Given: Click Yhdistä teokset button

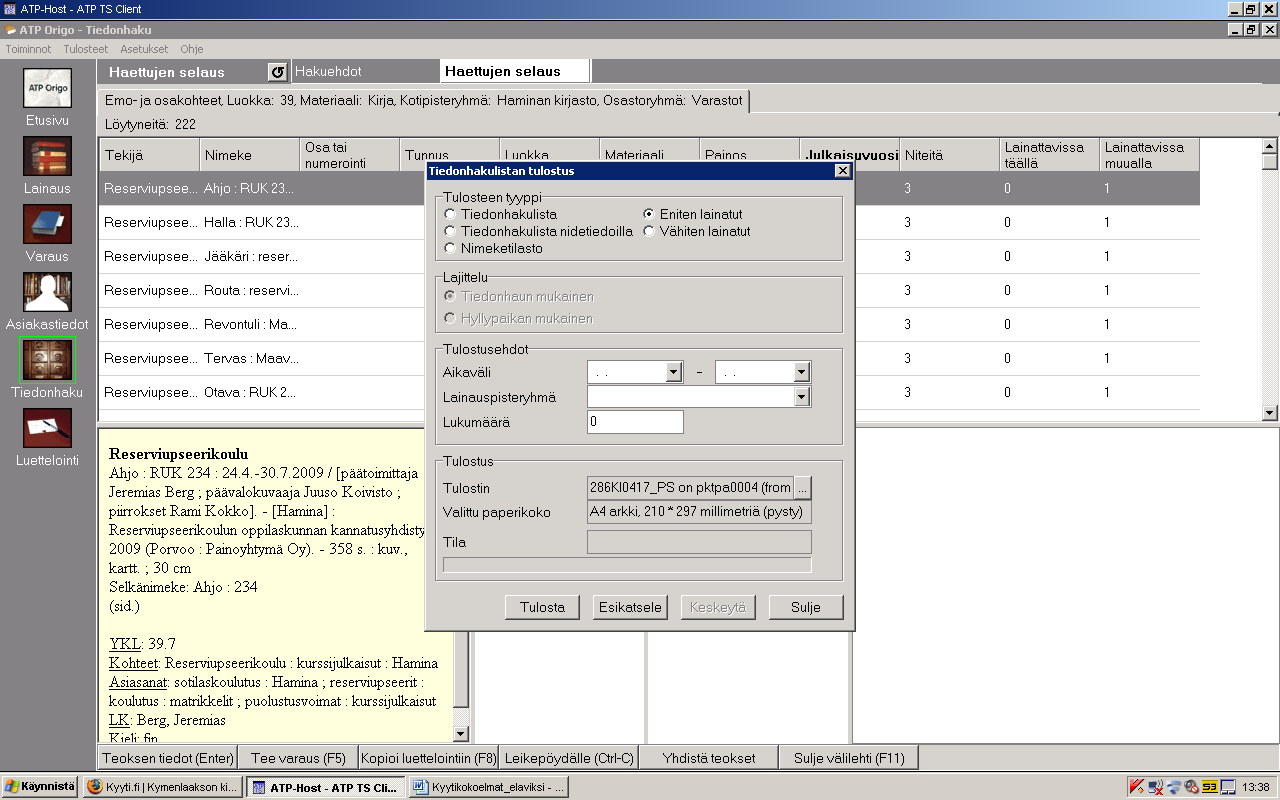Looking at the screenshot, I should pos(709,758).
